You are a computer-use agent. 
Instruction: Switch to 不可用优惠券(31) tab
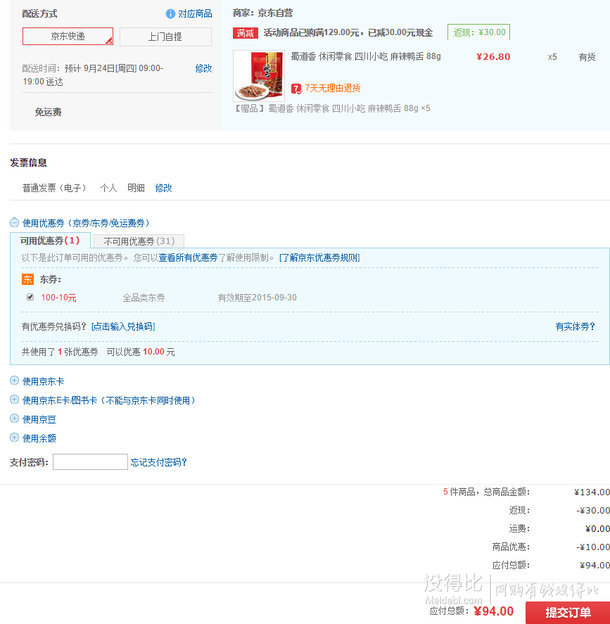pos(139,241)
